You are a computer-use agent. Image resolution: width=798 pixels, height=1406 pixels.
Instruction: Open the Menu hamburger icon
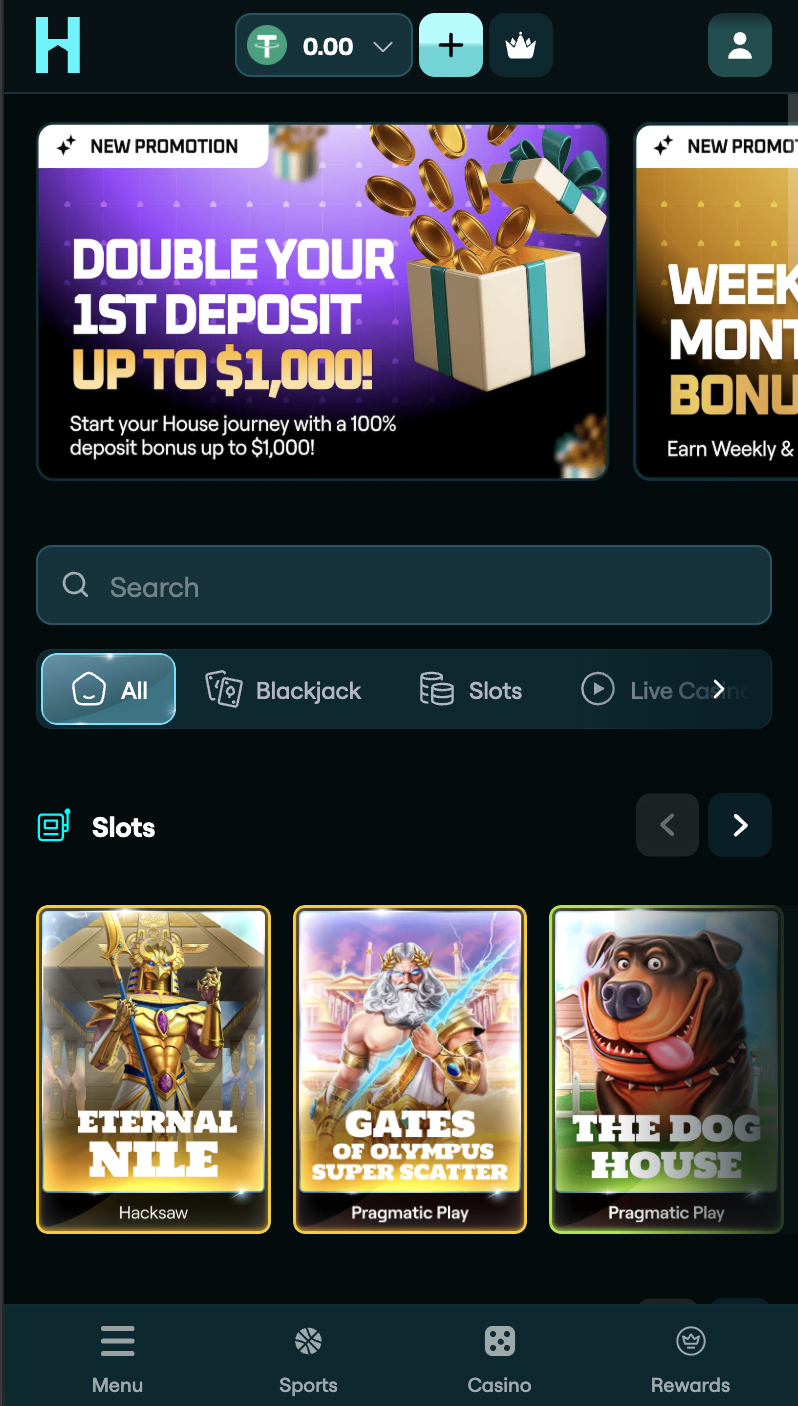point(118,1341)
